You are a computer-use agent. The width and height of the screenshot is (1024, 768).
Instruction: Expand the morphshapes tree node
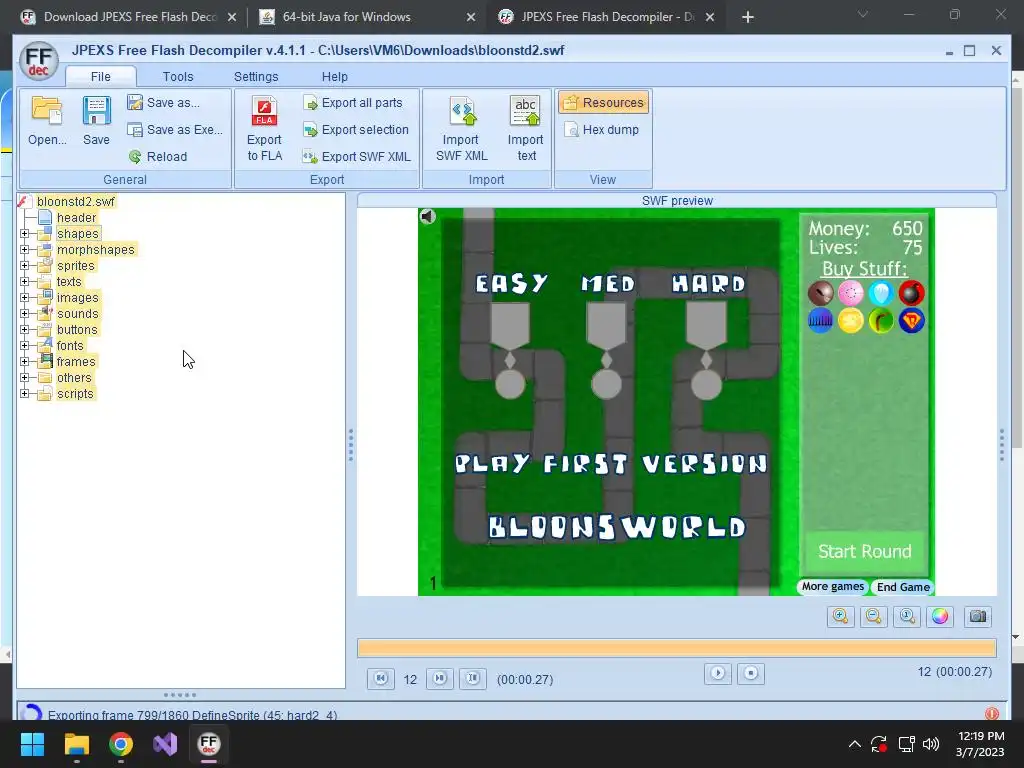(25, 249)
